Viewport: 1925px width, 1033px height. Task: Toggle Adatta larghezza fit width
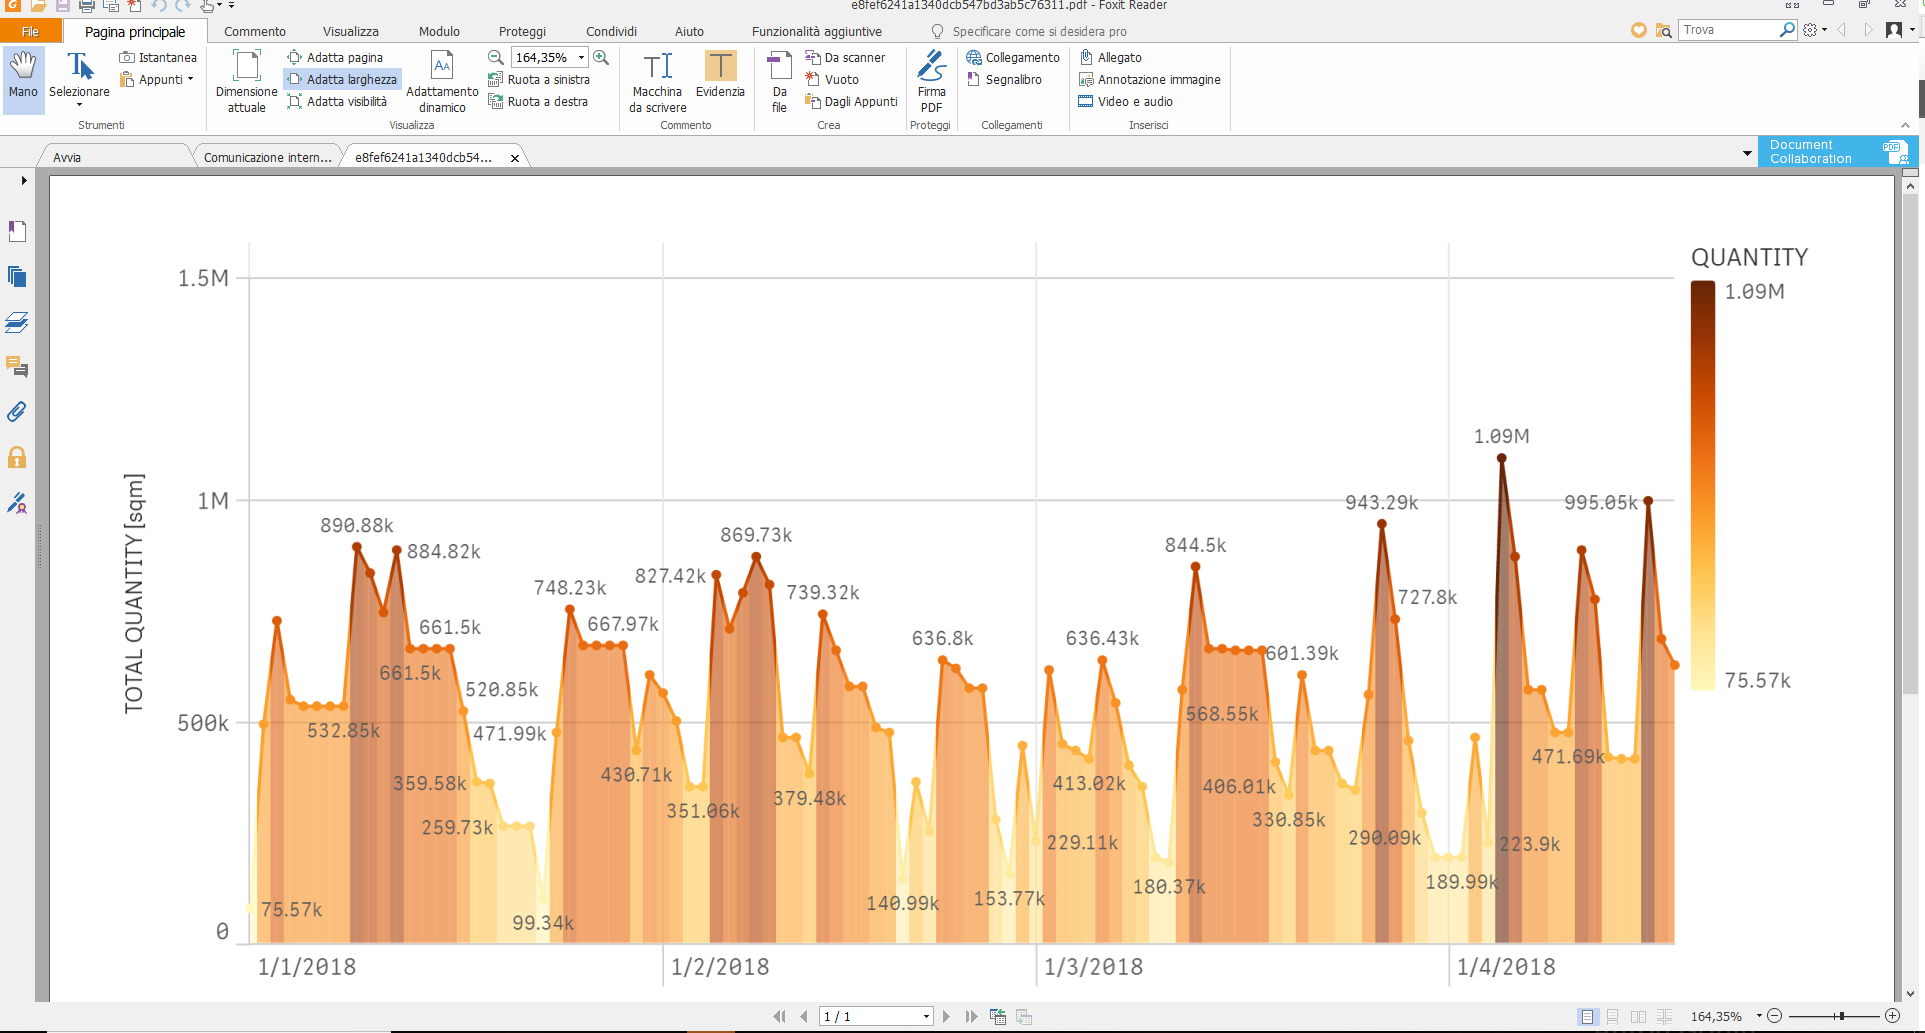click(342, 79)
